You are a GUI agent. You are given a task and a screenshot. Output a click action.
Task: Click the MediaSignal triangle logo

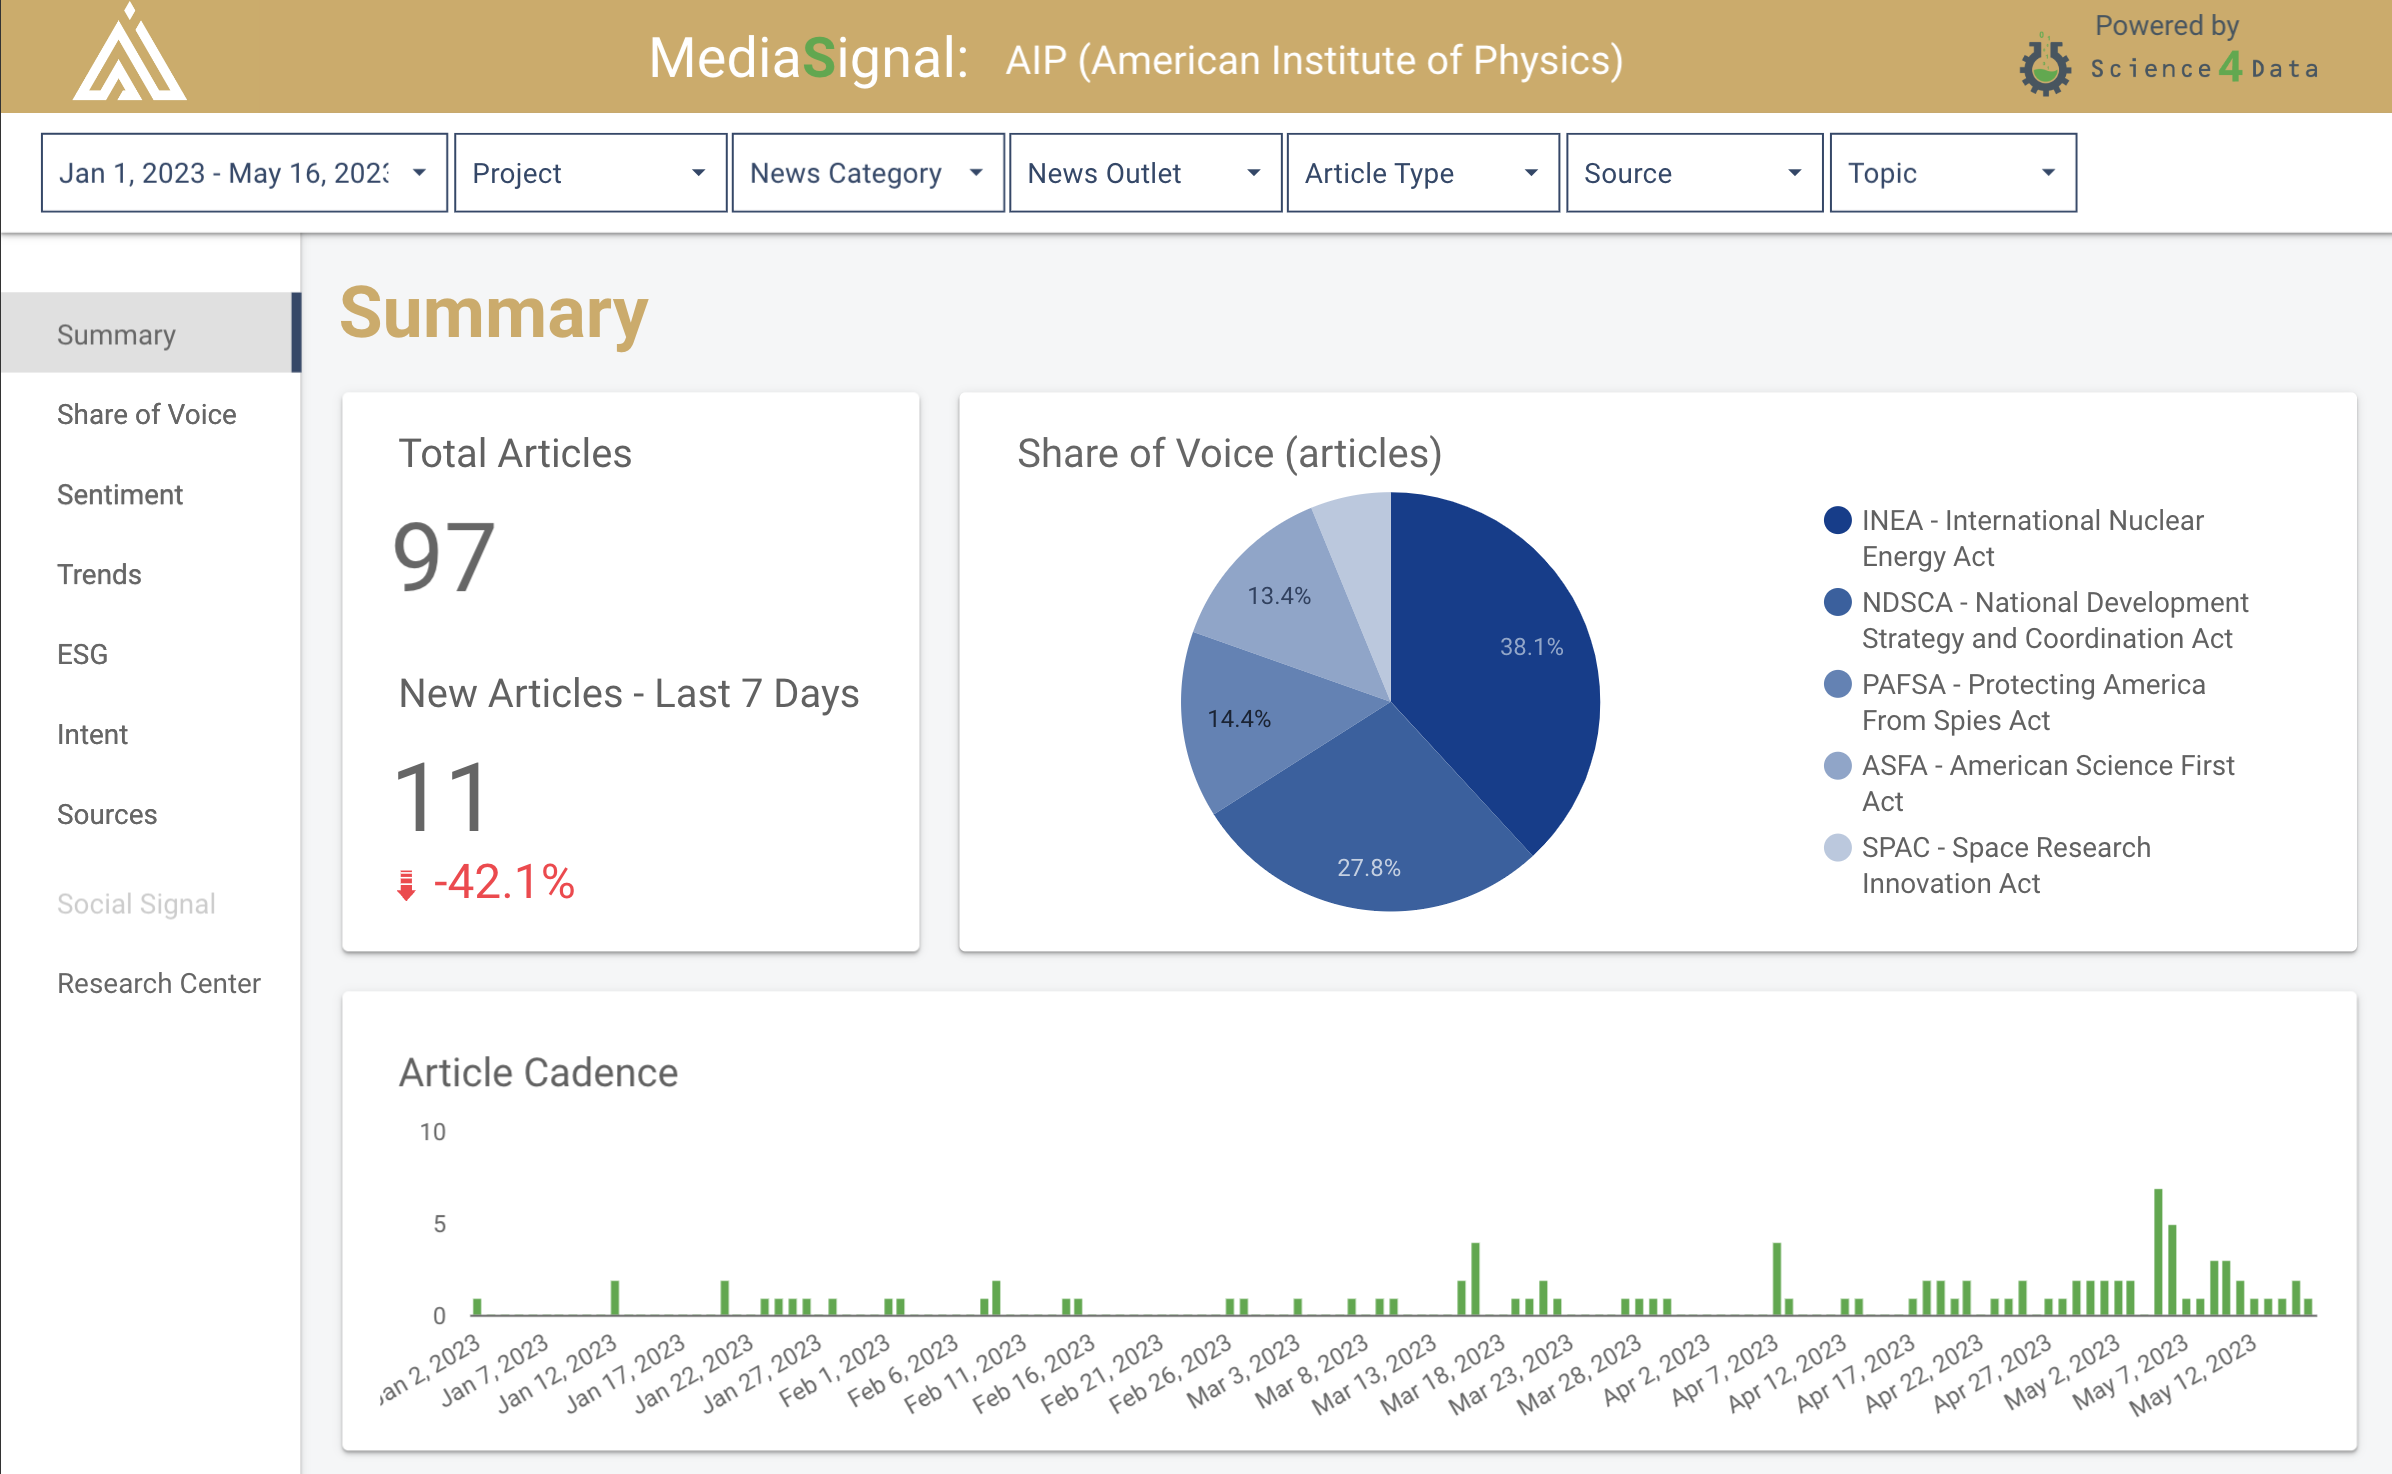129,52
